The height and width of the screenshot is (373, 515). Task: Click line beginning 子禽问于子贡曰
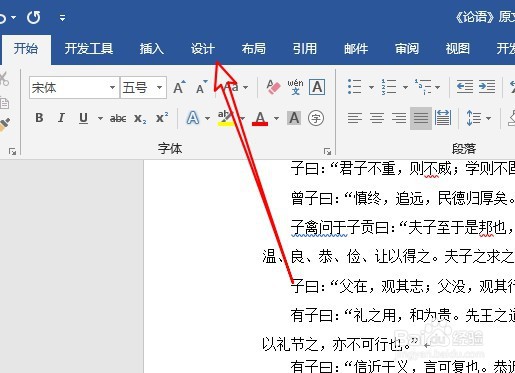click(403, 228)
